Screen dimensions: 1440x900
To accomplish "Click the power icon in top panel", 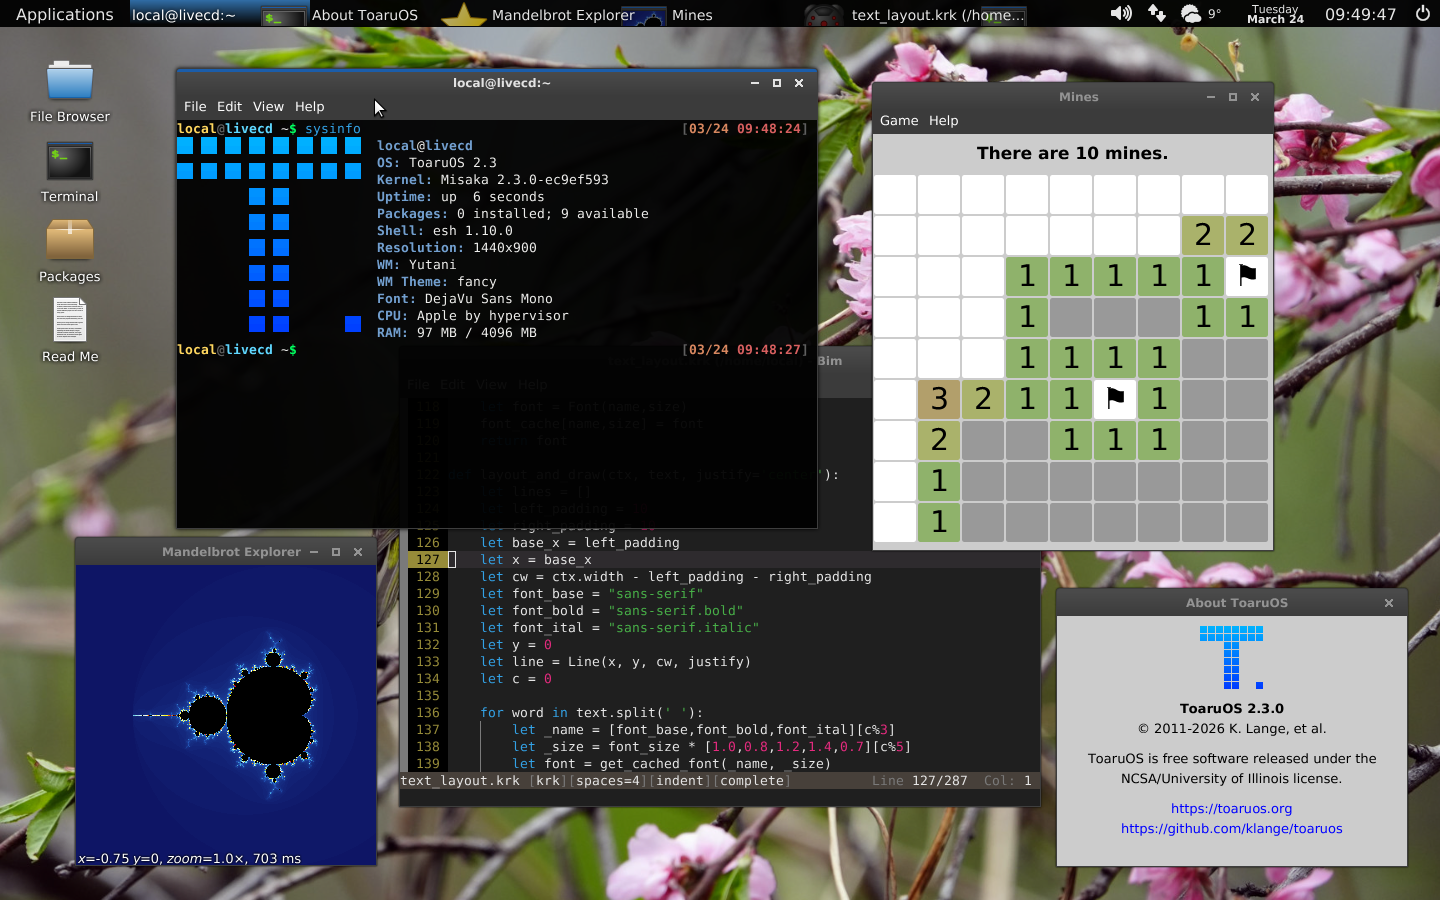I will click(x=1422, y=14).
